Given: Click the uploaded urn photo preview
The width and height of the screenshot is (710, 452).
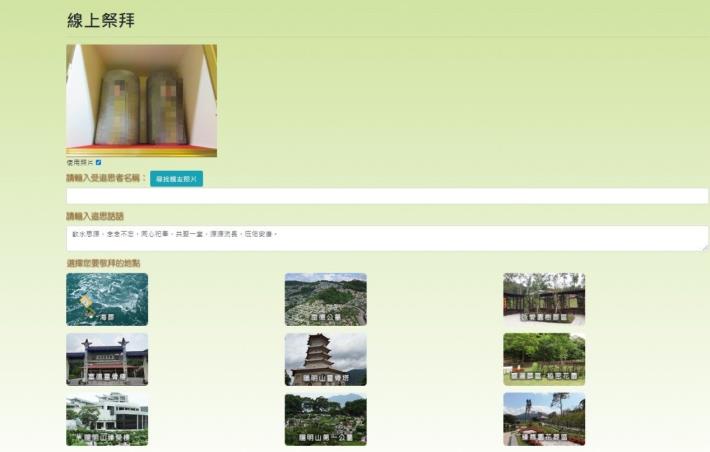Looking at the screenshot, I should (141, 100).
